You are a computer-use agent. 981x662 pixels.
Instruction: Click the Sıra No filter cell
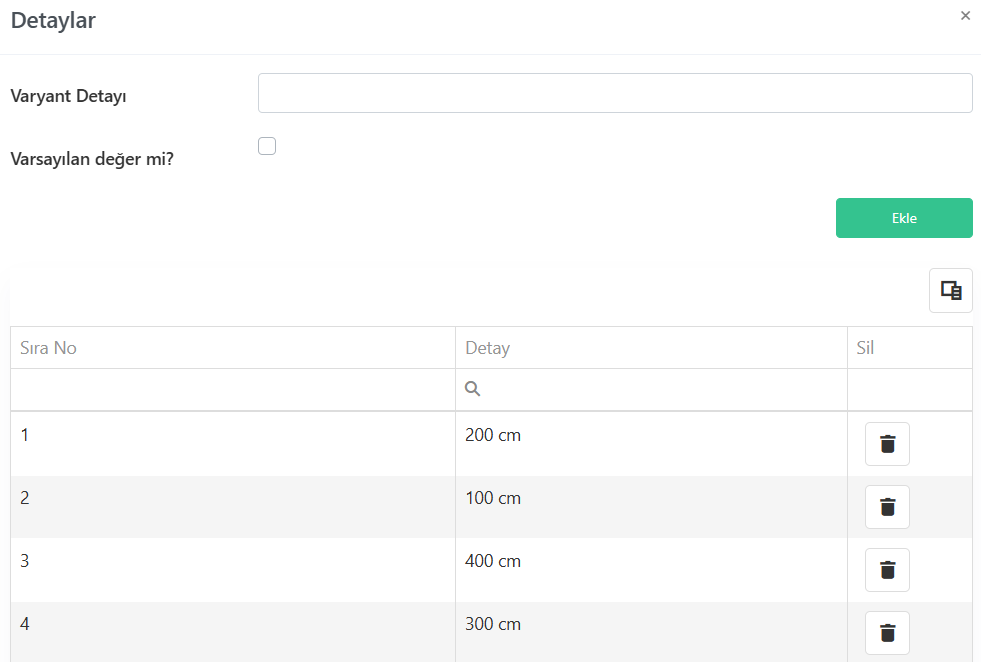233,389
